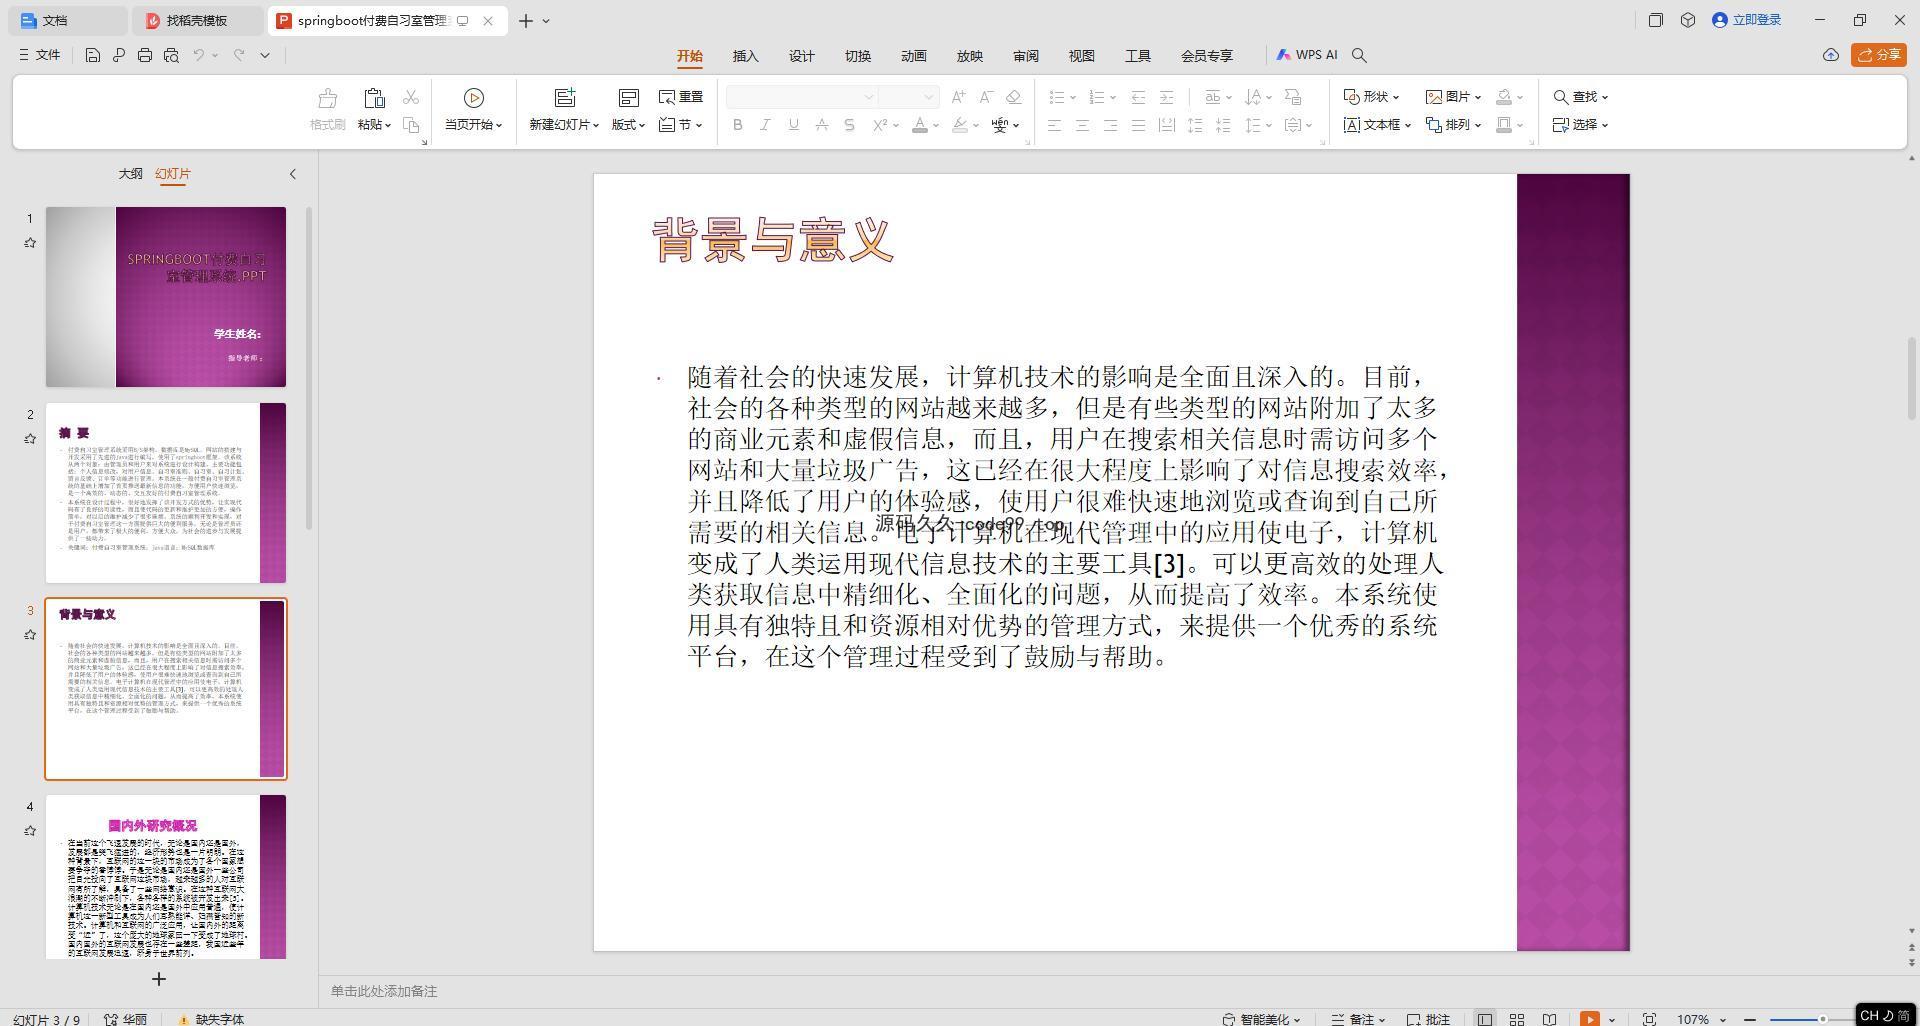Start slideshow from current page icon

pos(474,98)
